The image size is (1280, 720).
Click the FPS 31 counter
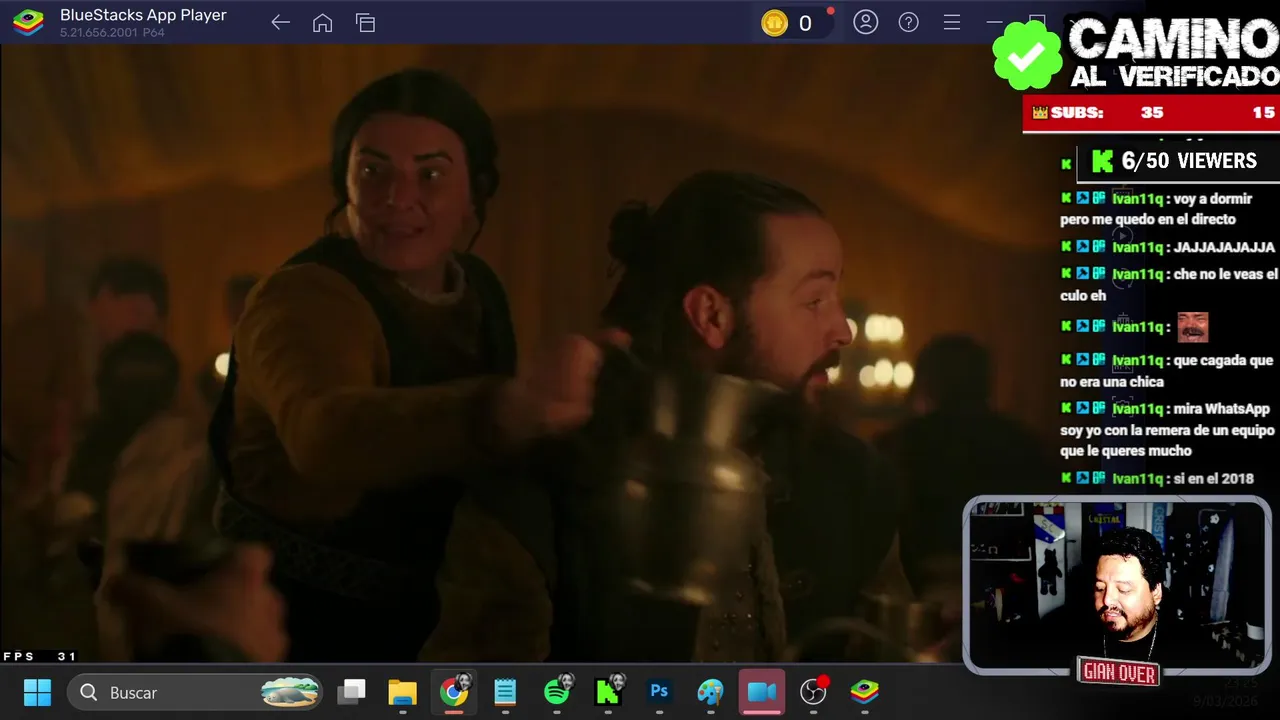pyautogui.click(x=40, y=656)
